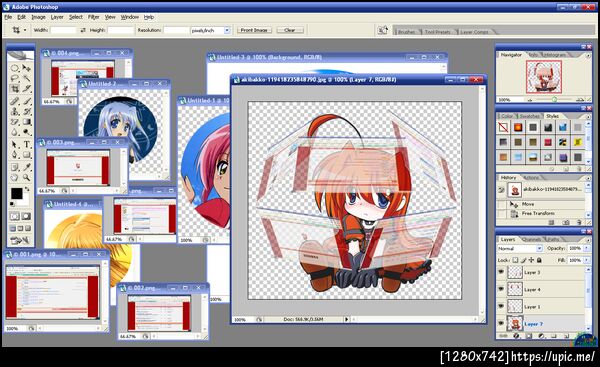
Task: Select the History Brush tool
Action: click(26, 111)
